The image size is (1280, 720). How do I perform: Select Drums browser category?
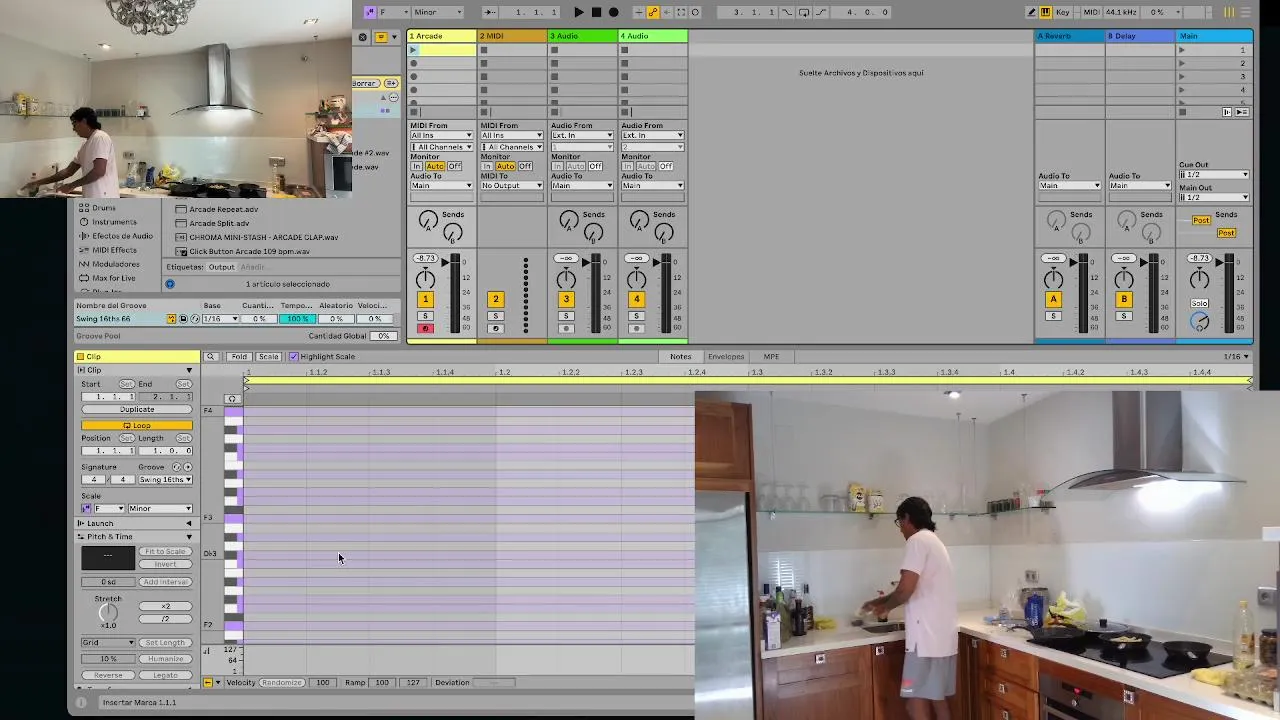[x=104, y=208]
